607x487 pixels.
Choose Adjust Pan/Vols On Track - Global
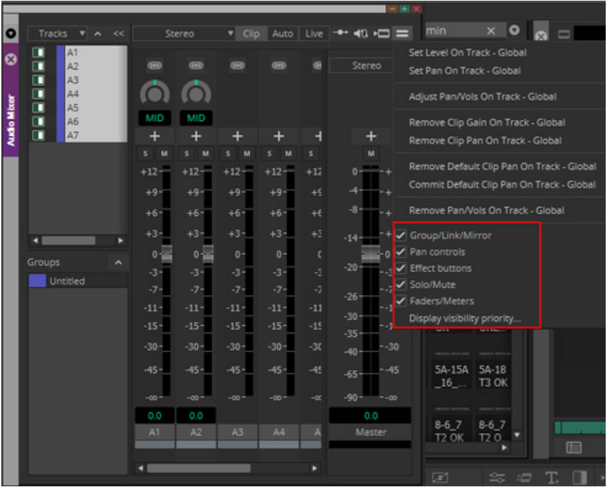483,96
